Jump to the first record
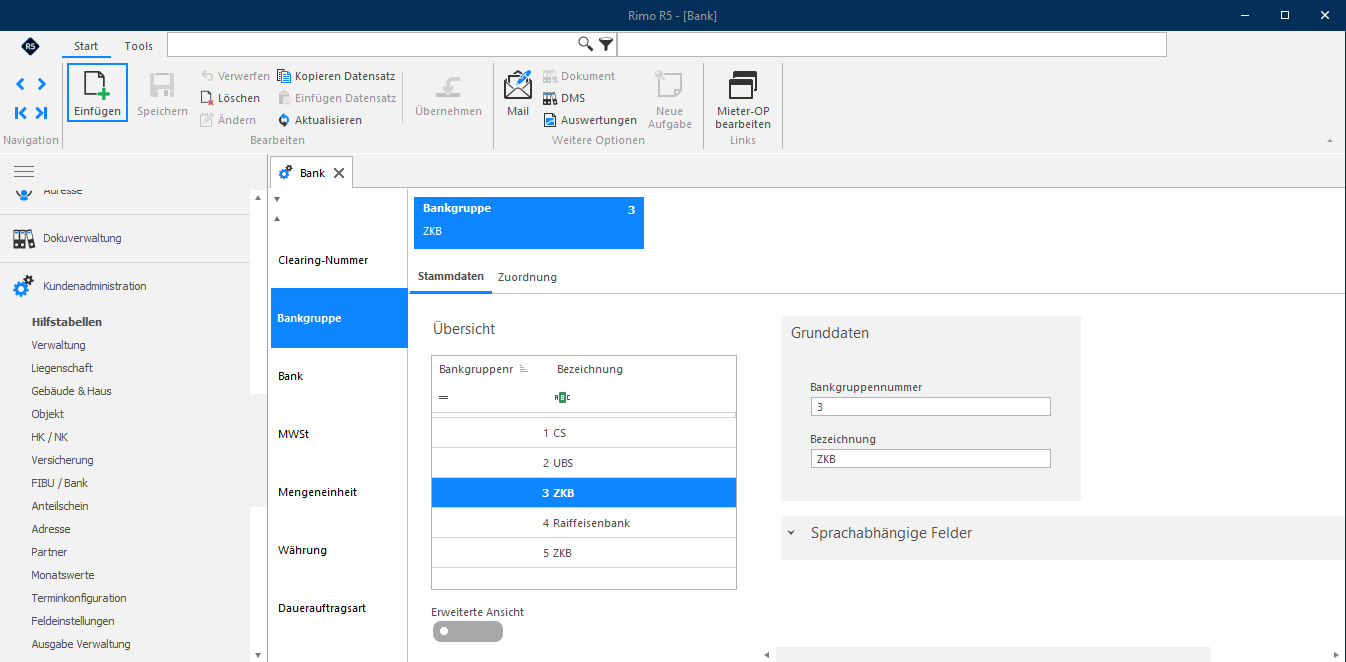The image size is (1346, 662). point(21,113)
